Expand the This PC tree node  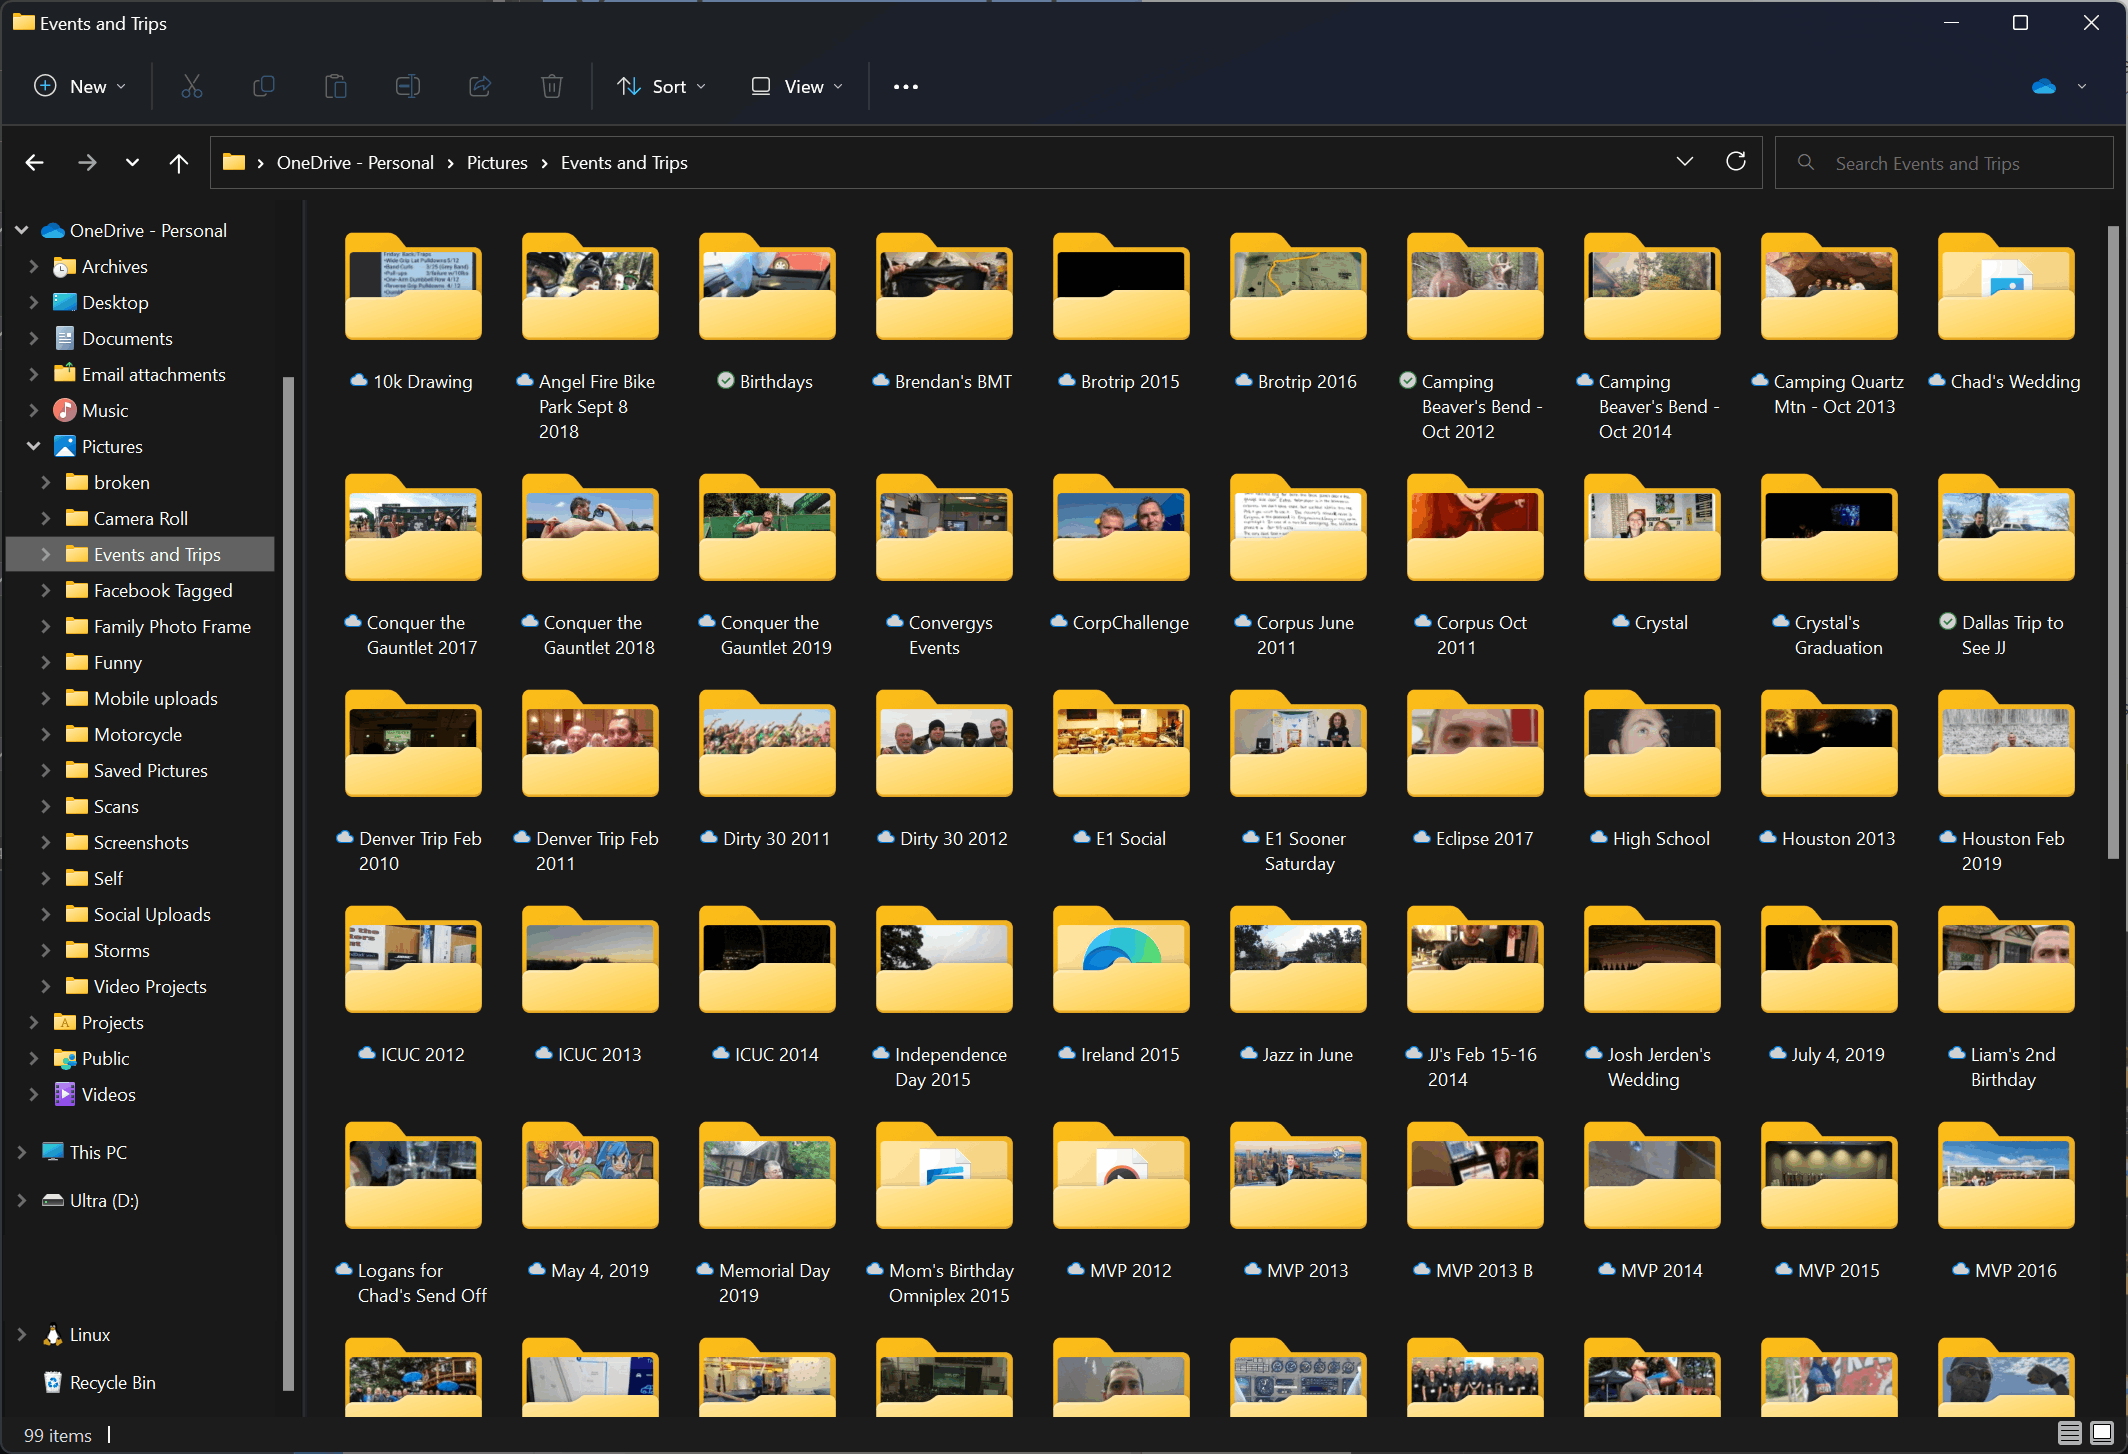[22, 1152]
